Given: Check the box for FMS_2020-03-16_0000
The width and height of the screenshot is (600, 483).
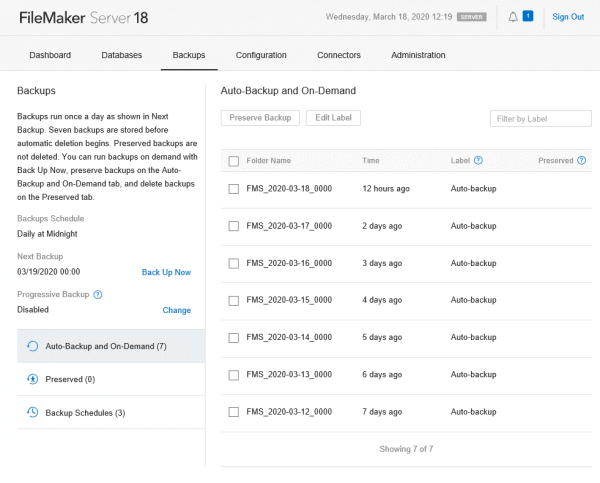Looking at the screenshot, I should pos(233,263).
